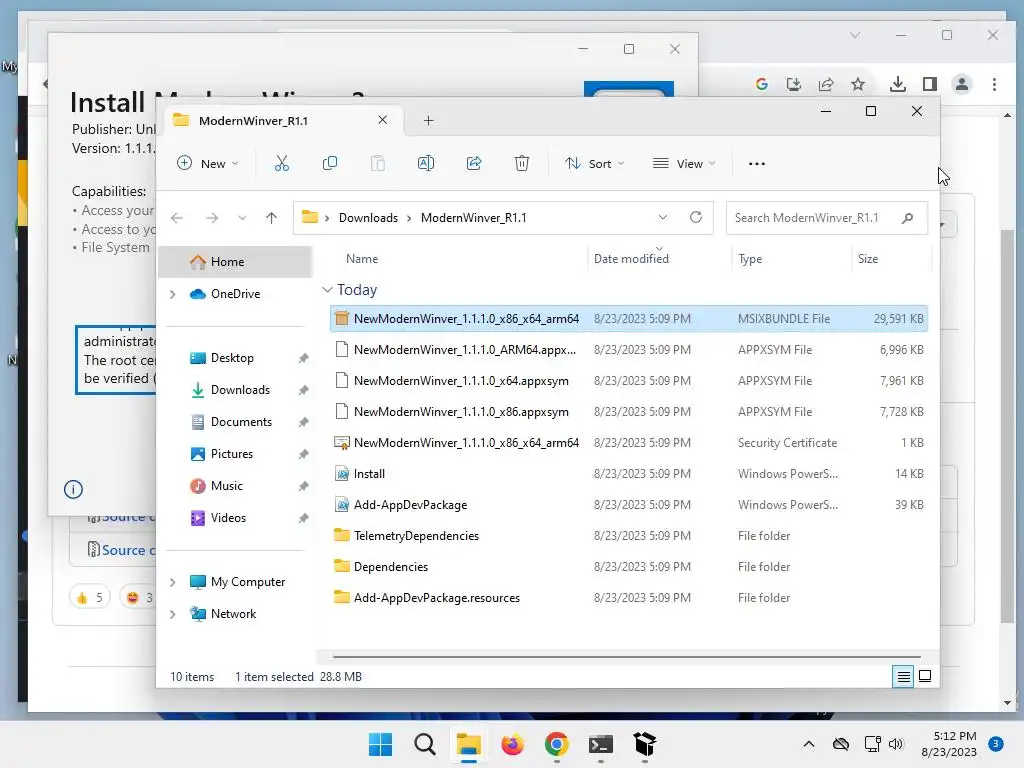Click Chrome's bookmark star icon
This screenshot has width=1024, height=768.
858,84
